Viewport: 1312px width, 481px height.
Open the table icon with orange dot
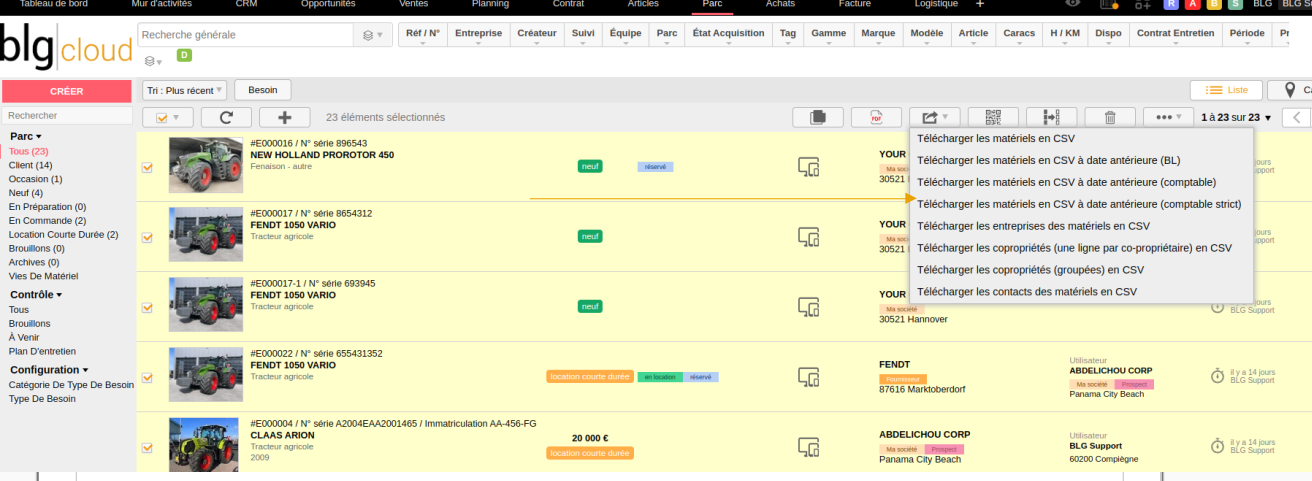point(1107,4)
